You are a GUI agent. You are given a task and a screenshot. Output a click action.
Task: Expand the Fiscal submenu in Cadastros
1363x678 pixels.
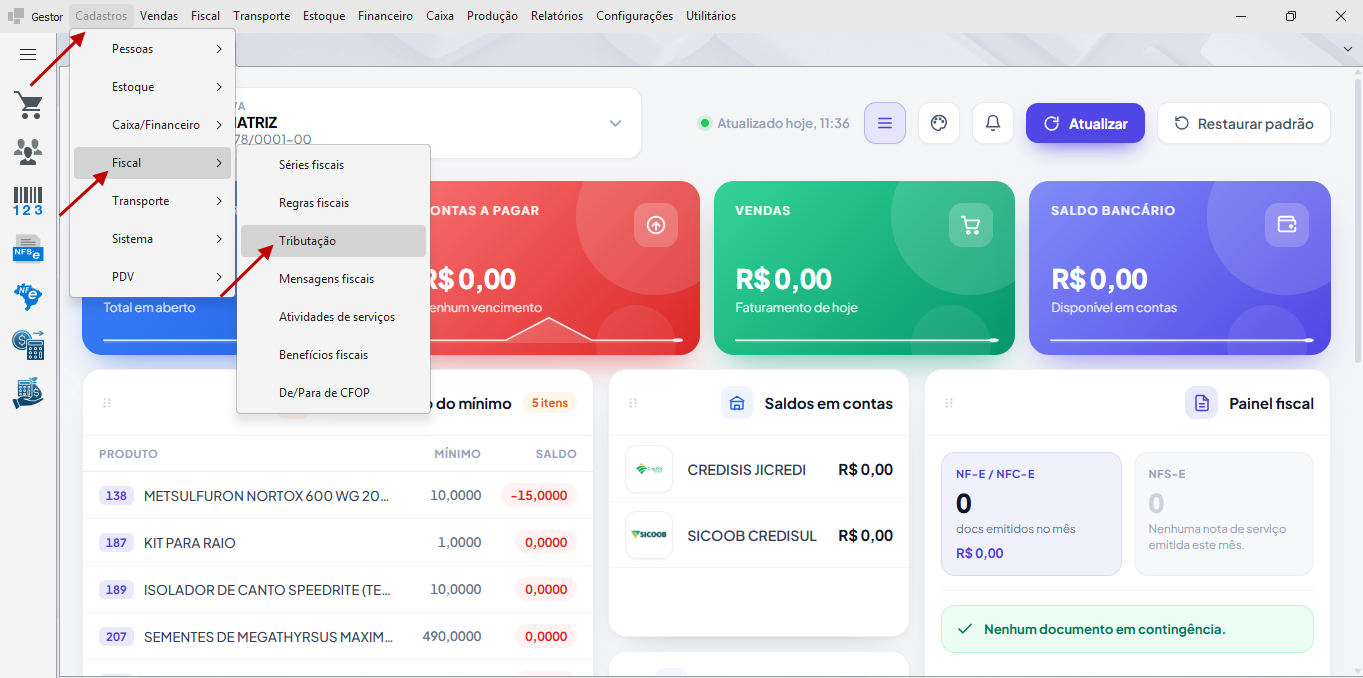152,163
